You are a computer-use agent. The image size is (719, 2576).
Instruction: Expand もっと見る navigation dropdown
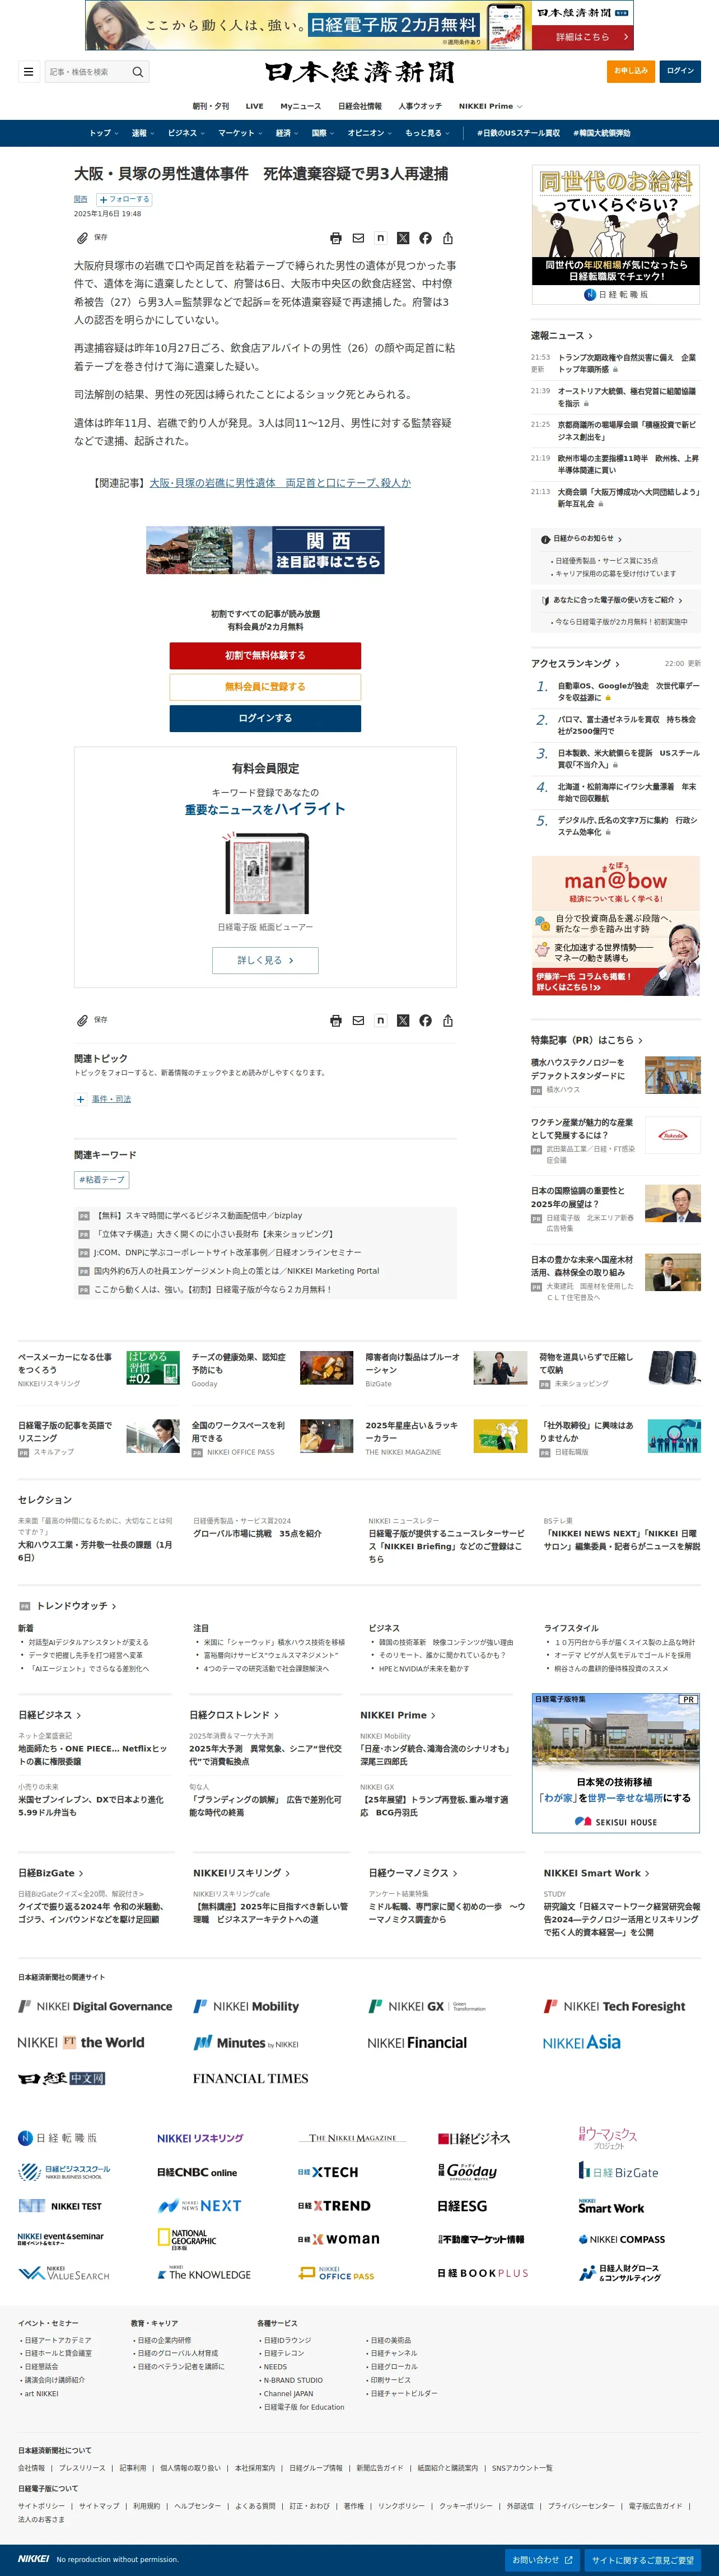point(428,133)
